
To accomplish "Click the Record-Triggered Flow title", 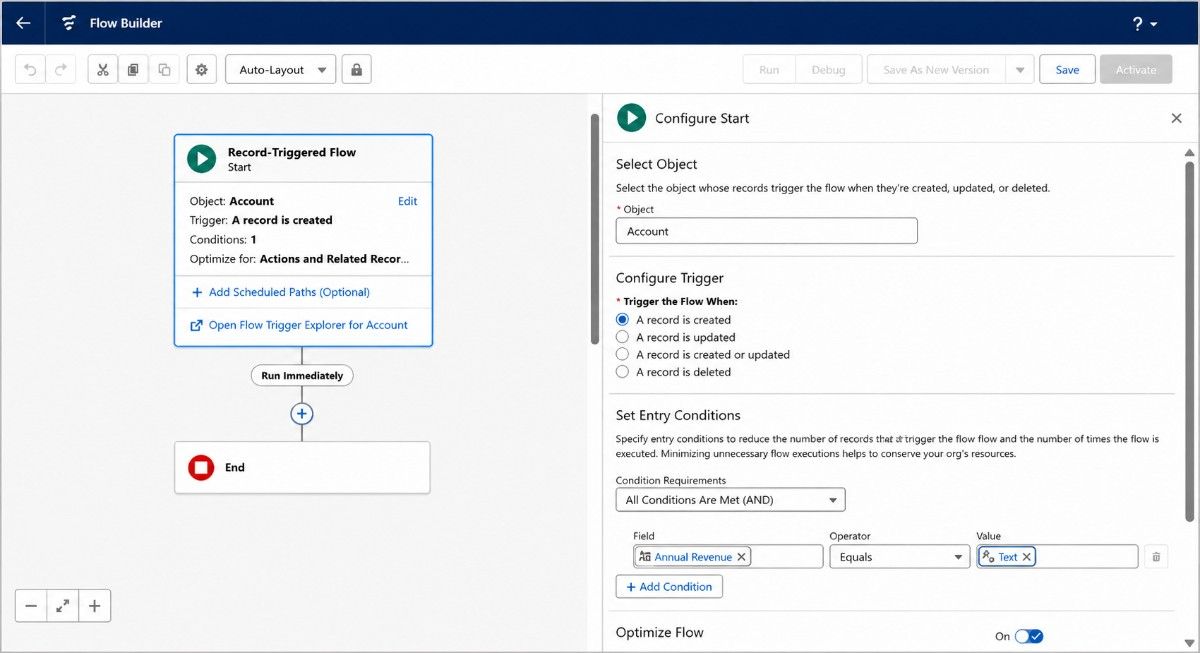I will click(292, 152).
